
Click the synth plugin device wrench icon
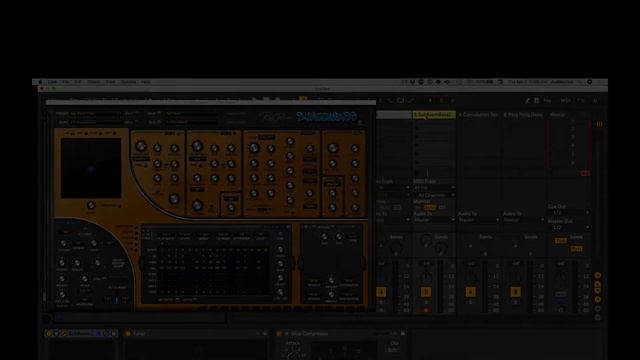click(x=63, y=333)
